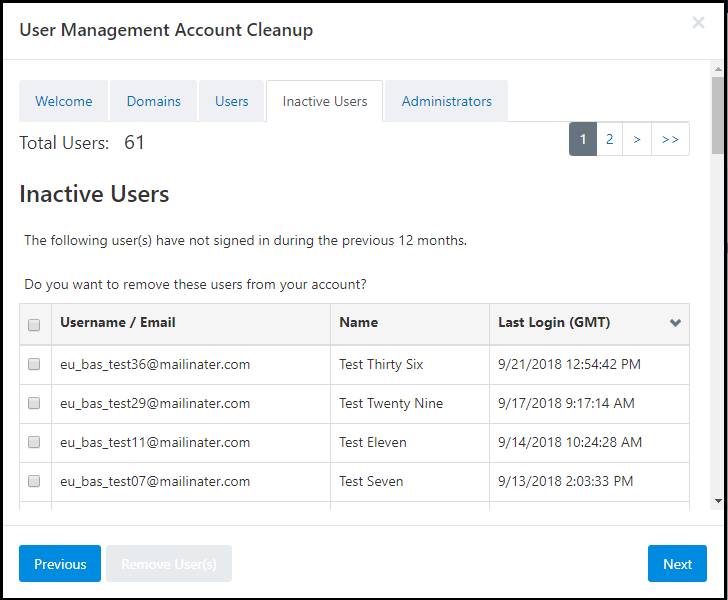
Task: Select the Inactive Users tab
Action: (325, 101)
